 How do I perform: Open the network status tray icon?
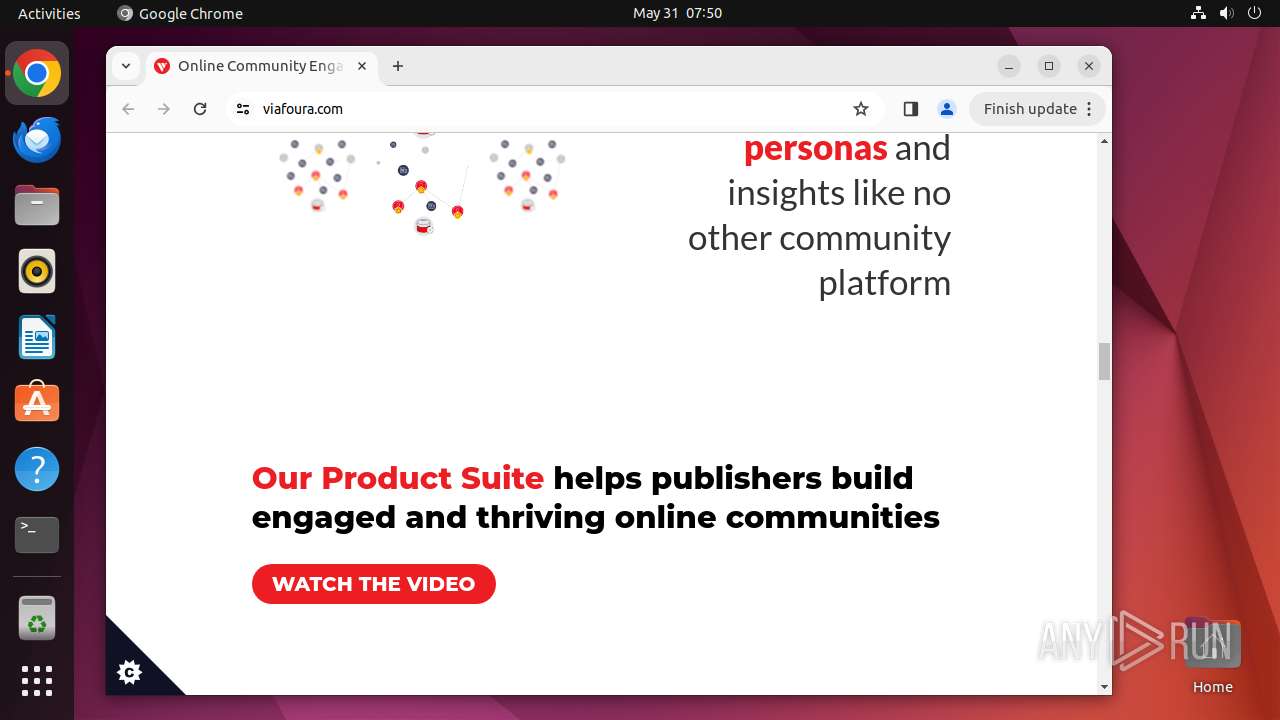pyautogui.click(x=1198, y=13)
